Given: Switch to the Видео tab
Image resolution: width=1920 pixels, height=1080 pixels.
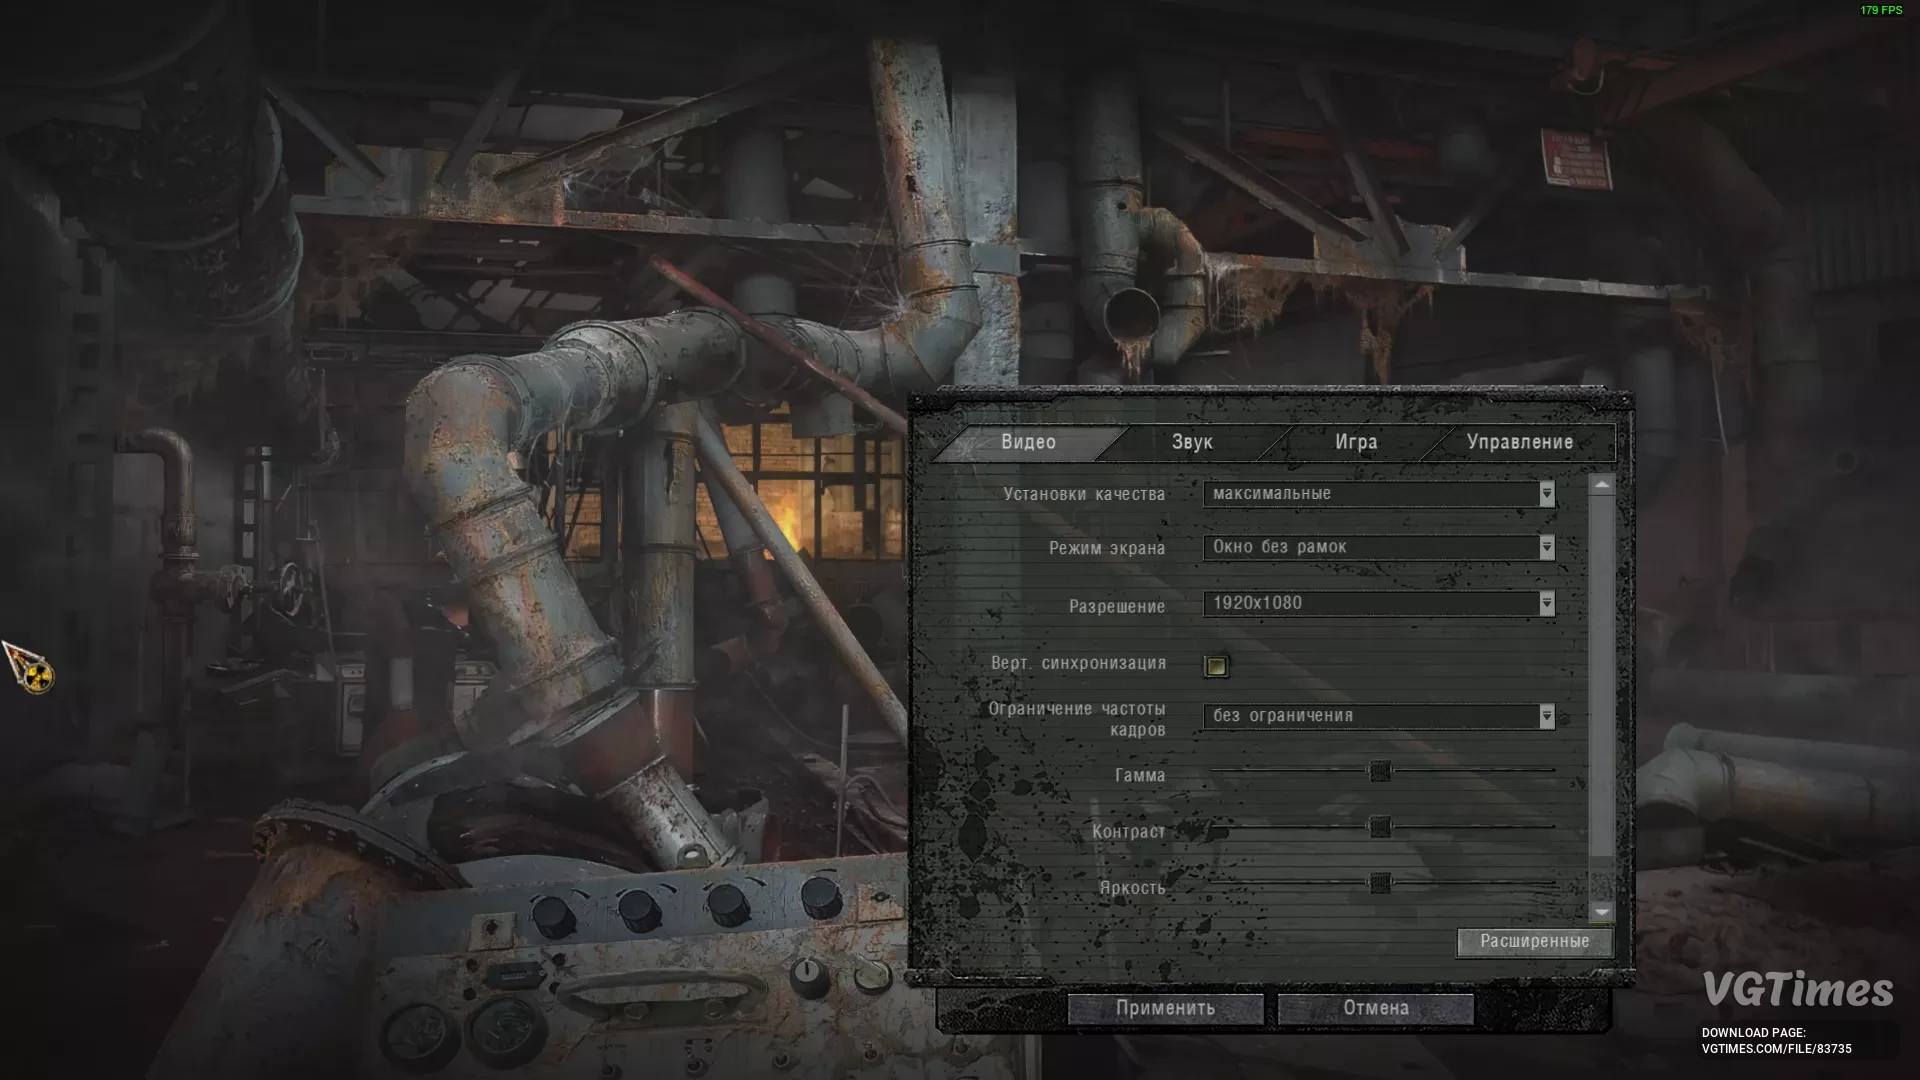Looking at the screenshot, I should coord(1029,442).
